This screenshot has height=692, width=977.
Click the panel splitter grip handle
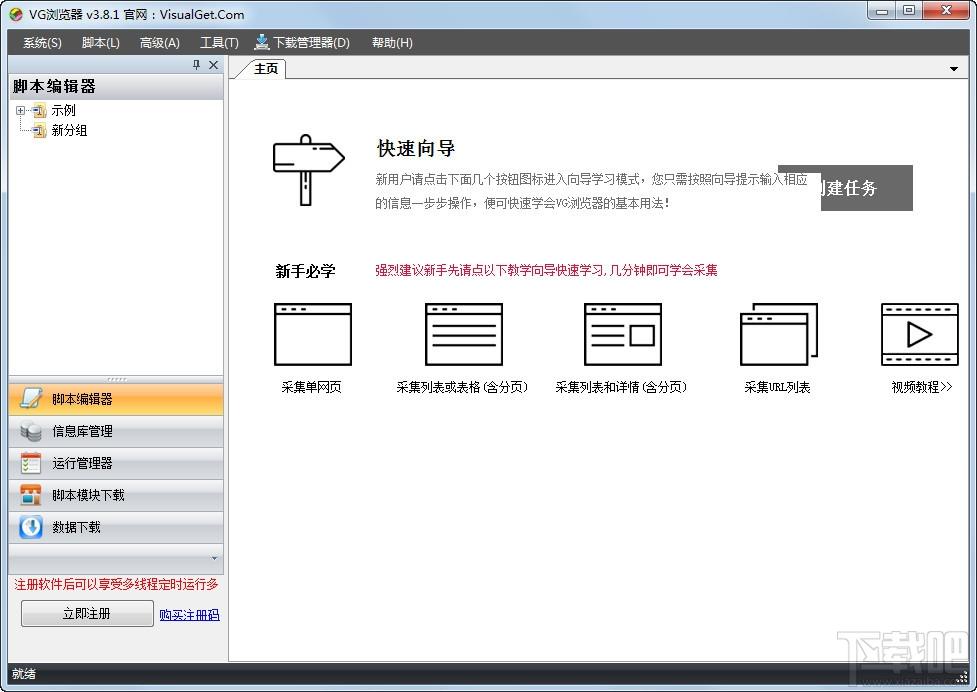[x=117, y=379]
